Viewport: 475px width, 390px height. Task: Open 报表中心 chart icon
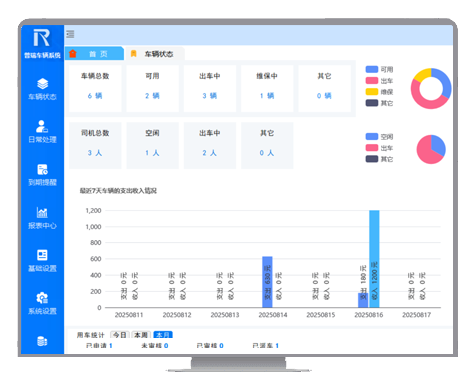point(42,212)
